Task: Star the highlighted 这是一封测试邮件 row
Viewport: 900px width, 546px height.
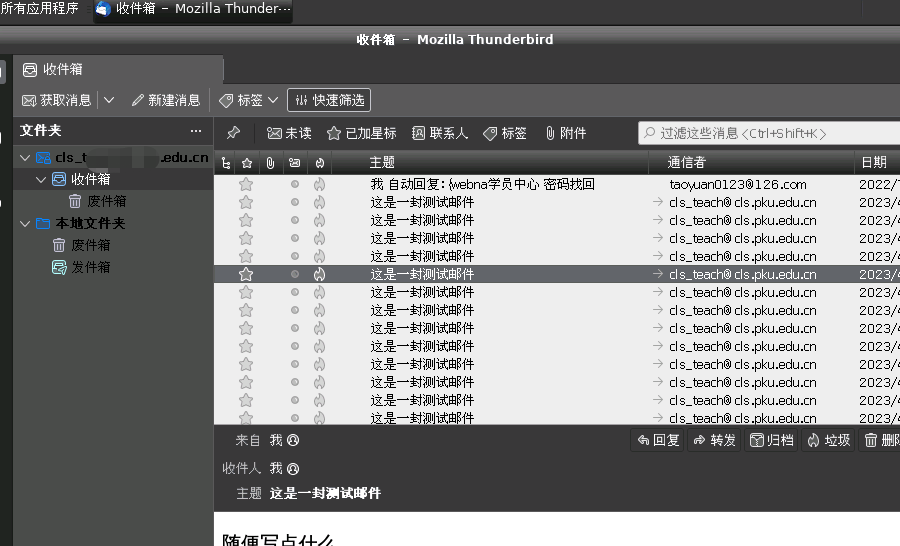Action: coord(246,274)
